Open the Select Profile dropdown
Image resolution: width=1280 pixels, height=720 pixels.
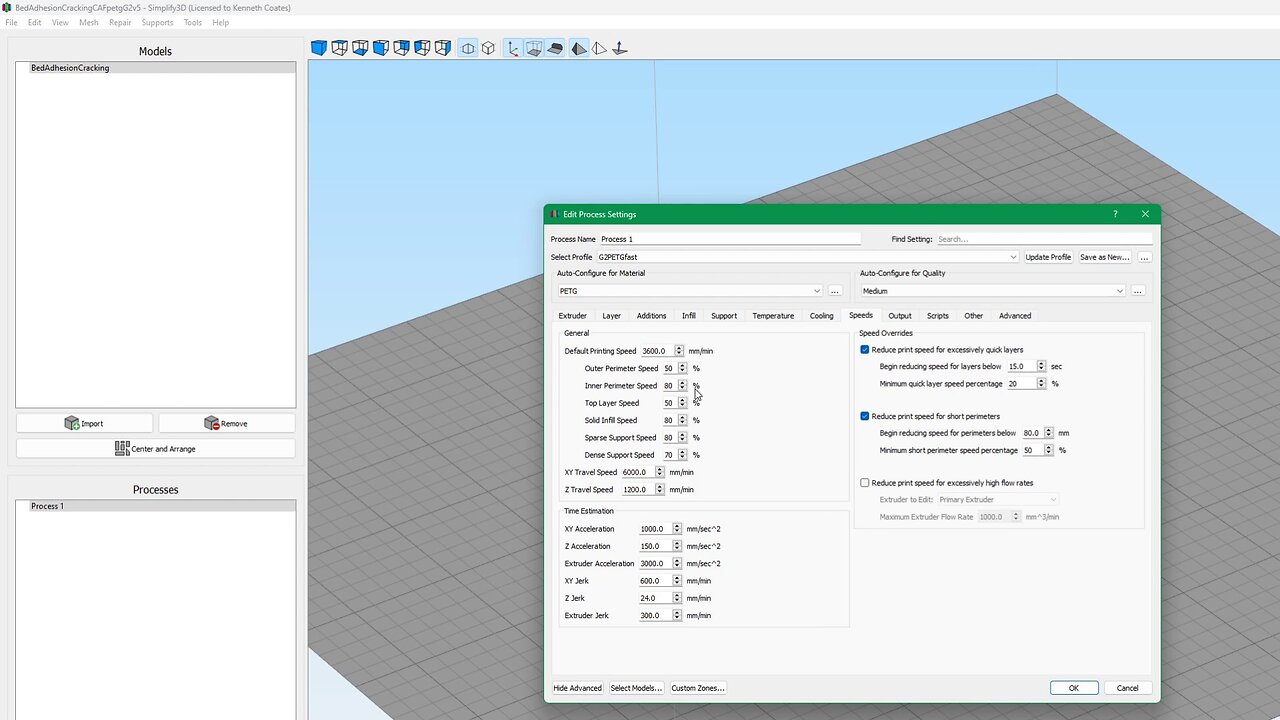point(808,257)
